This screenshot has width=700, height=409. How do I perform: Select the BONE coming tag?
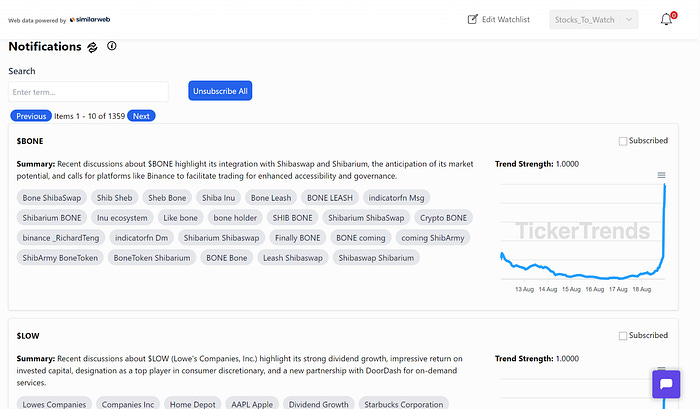(x=361, y=238)
